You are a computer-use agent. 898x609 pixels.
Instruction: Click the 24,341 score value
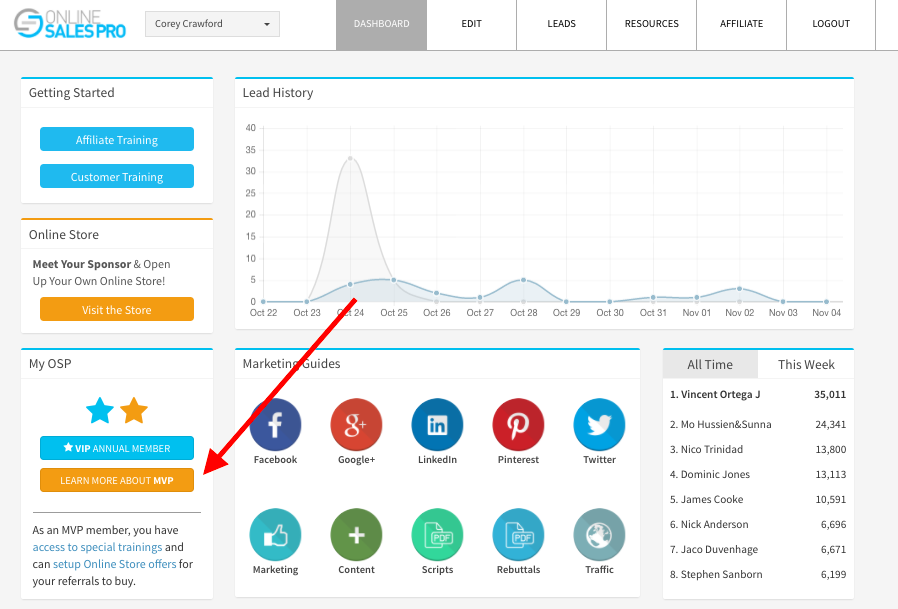830,425
